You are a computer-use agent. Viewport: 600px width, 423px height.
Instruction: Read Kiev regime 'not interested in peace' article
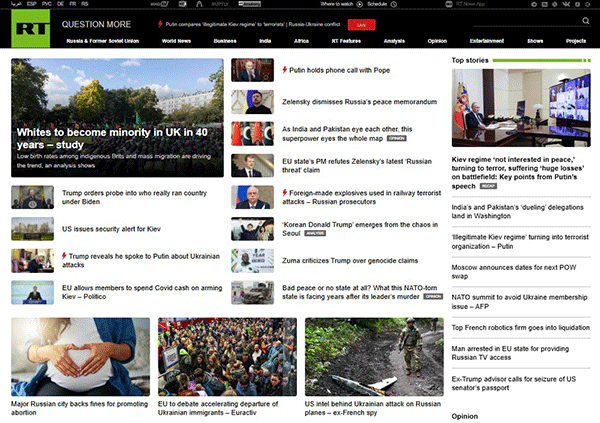pos(518,173)
